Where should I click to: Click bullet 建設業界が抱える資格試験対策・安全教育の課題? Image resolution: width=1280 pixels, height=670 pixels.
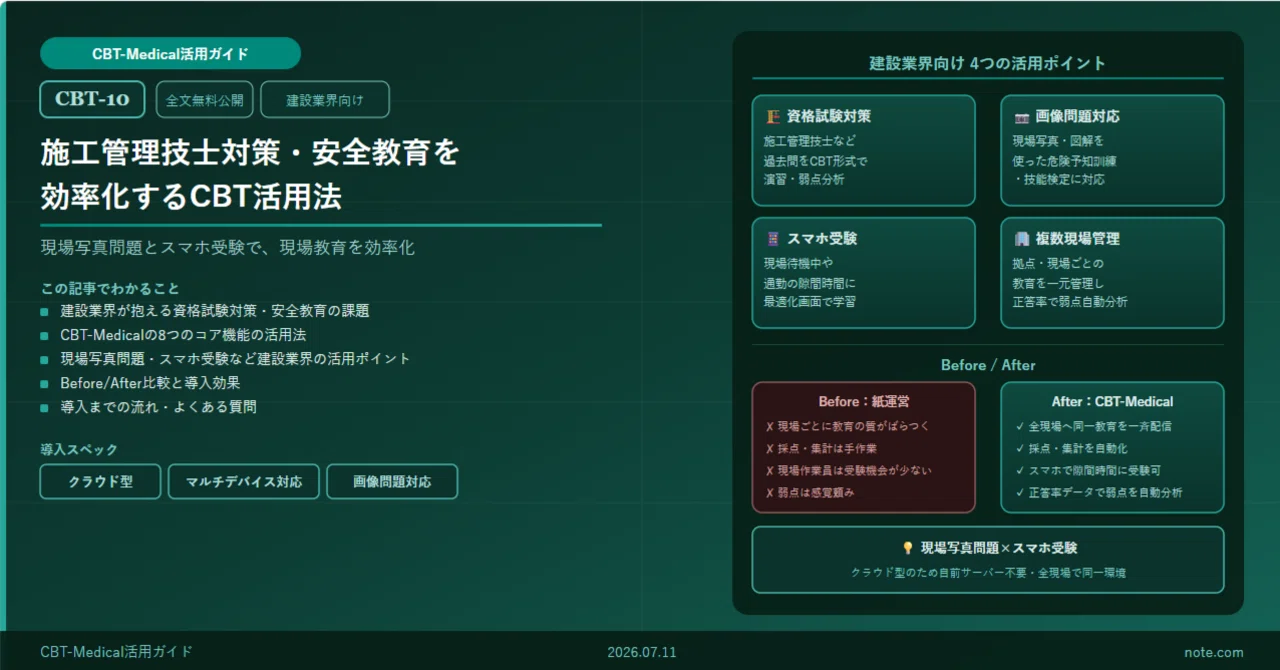pos(215,311)
